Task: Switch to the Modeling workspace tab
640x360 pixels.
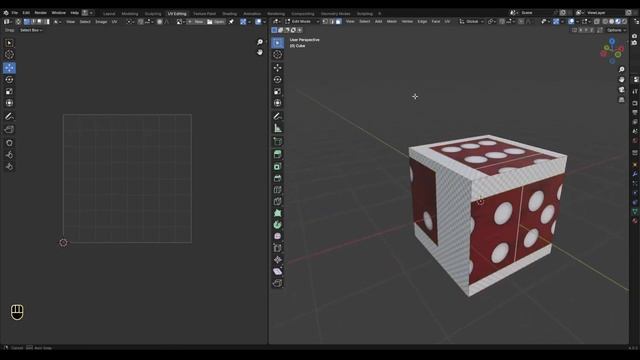Action: [130, 13]
